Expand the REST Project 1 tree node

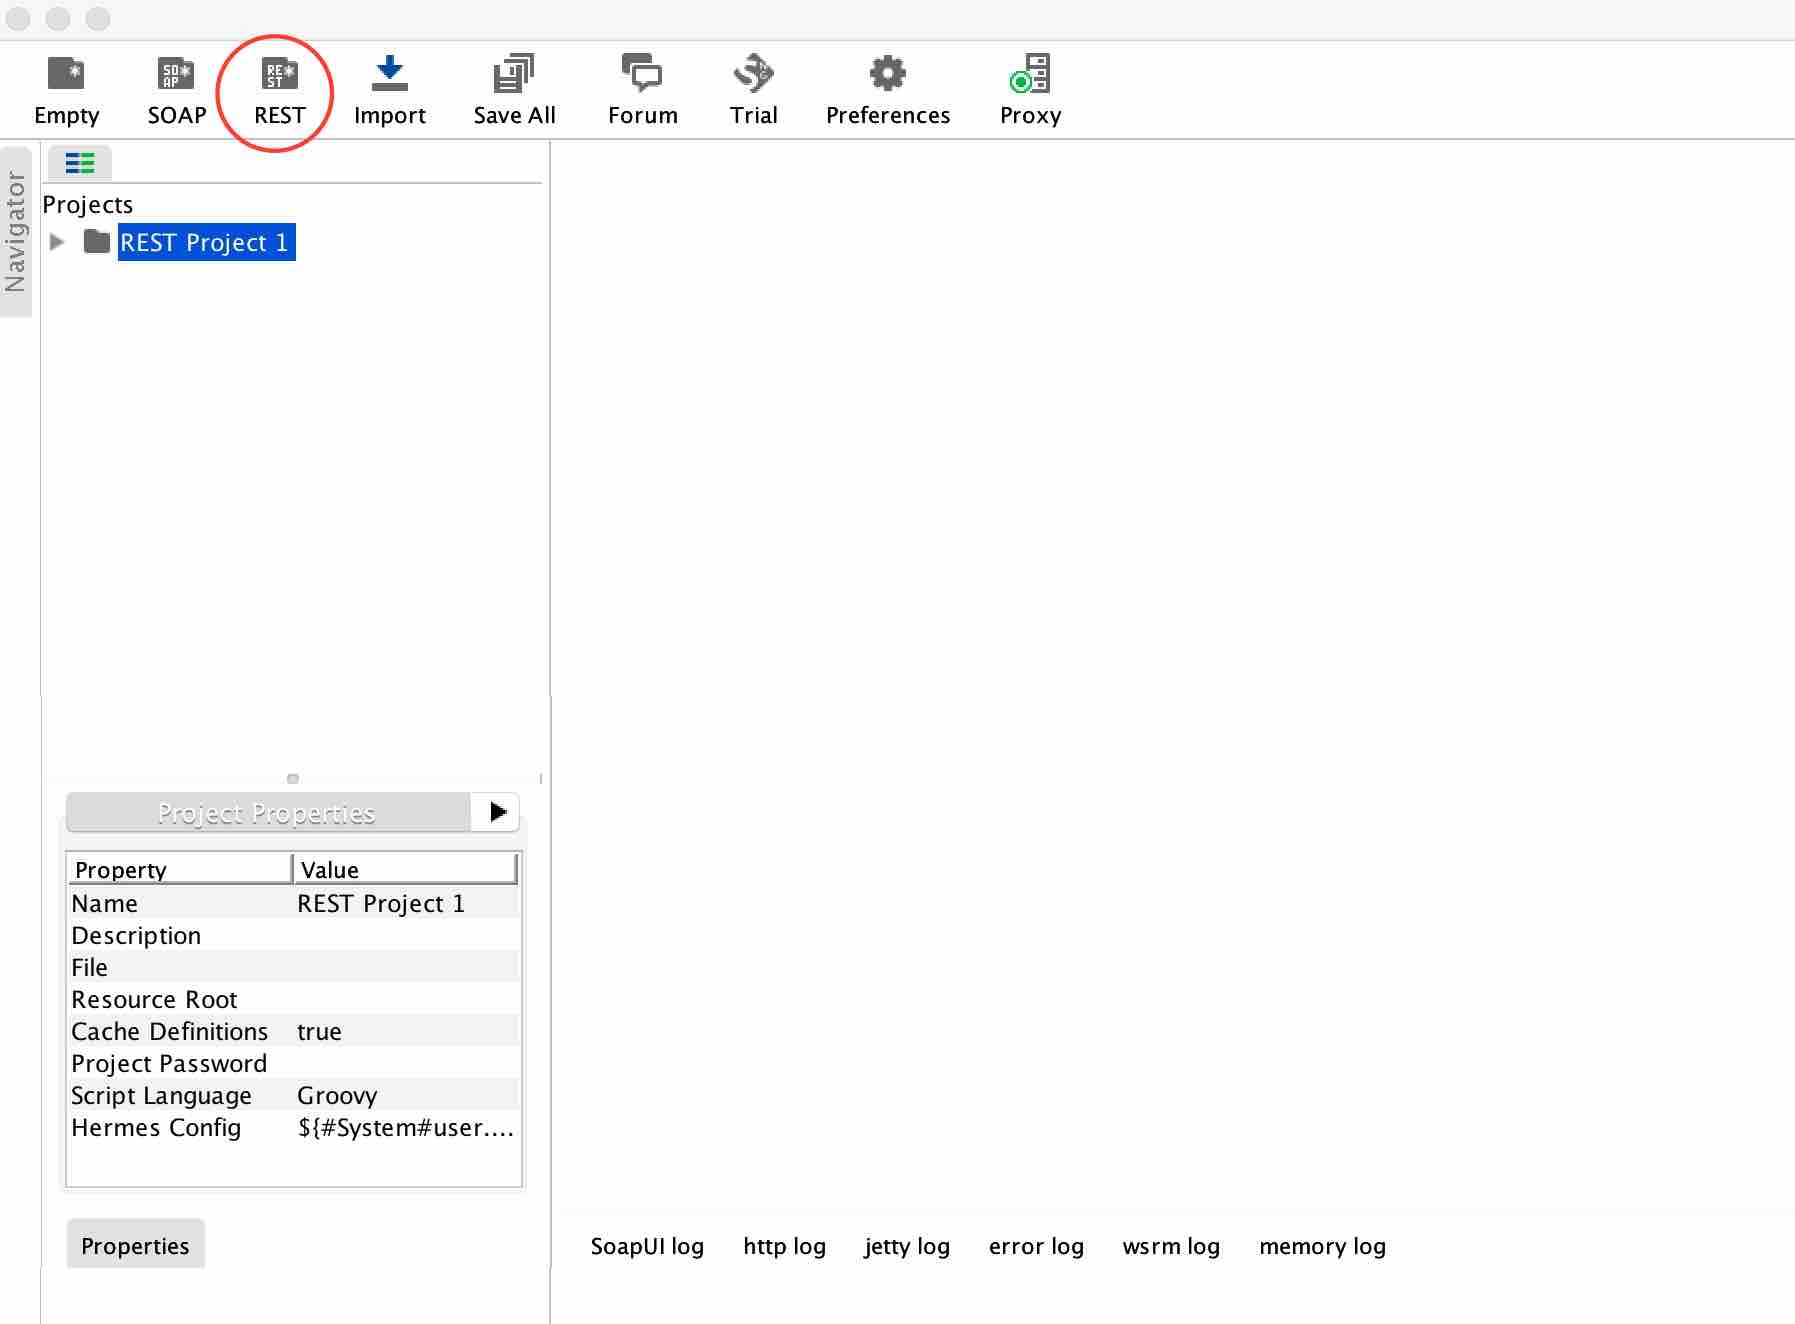coord(57,242)
